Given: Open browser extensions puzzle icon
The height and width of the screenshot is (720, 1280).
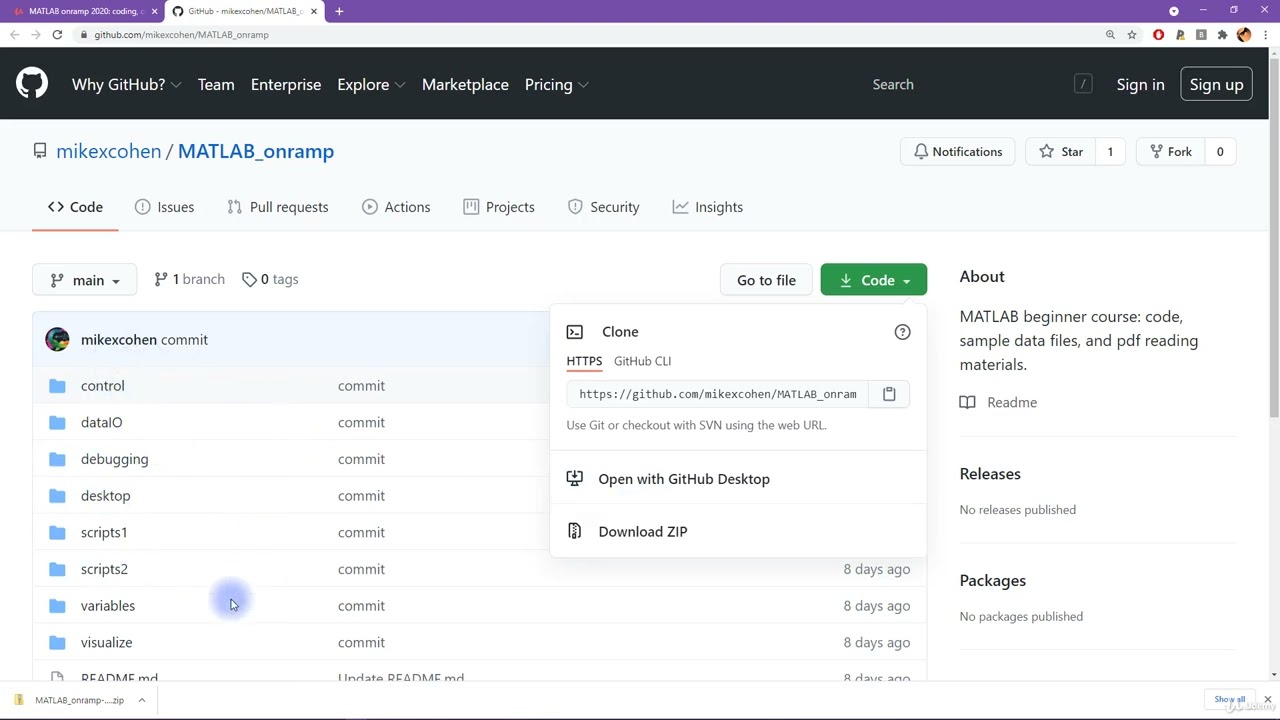Looking at the screenshot, I should pos(1222,35).
